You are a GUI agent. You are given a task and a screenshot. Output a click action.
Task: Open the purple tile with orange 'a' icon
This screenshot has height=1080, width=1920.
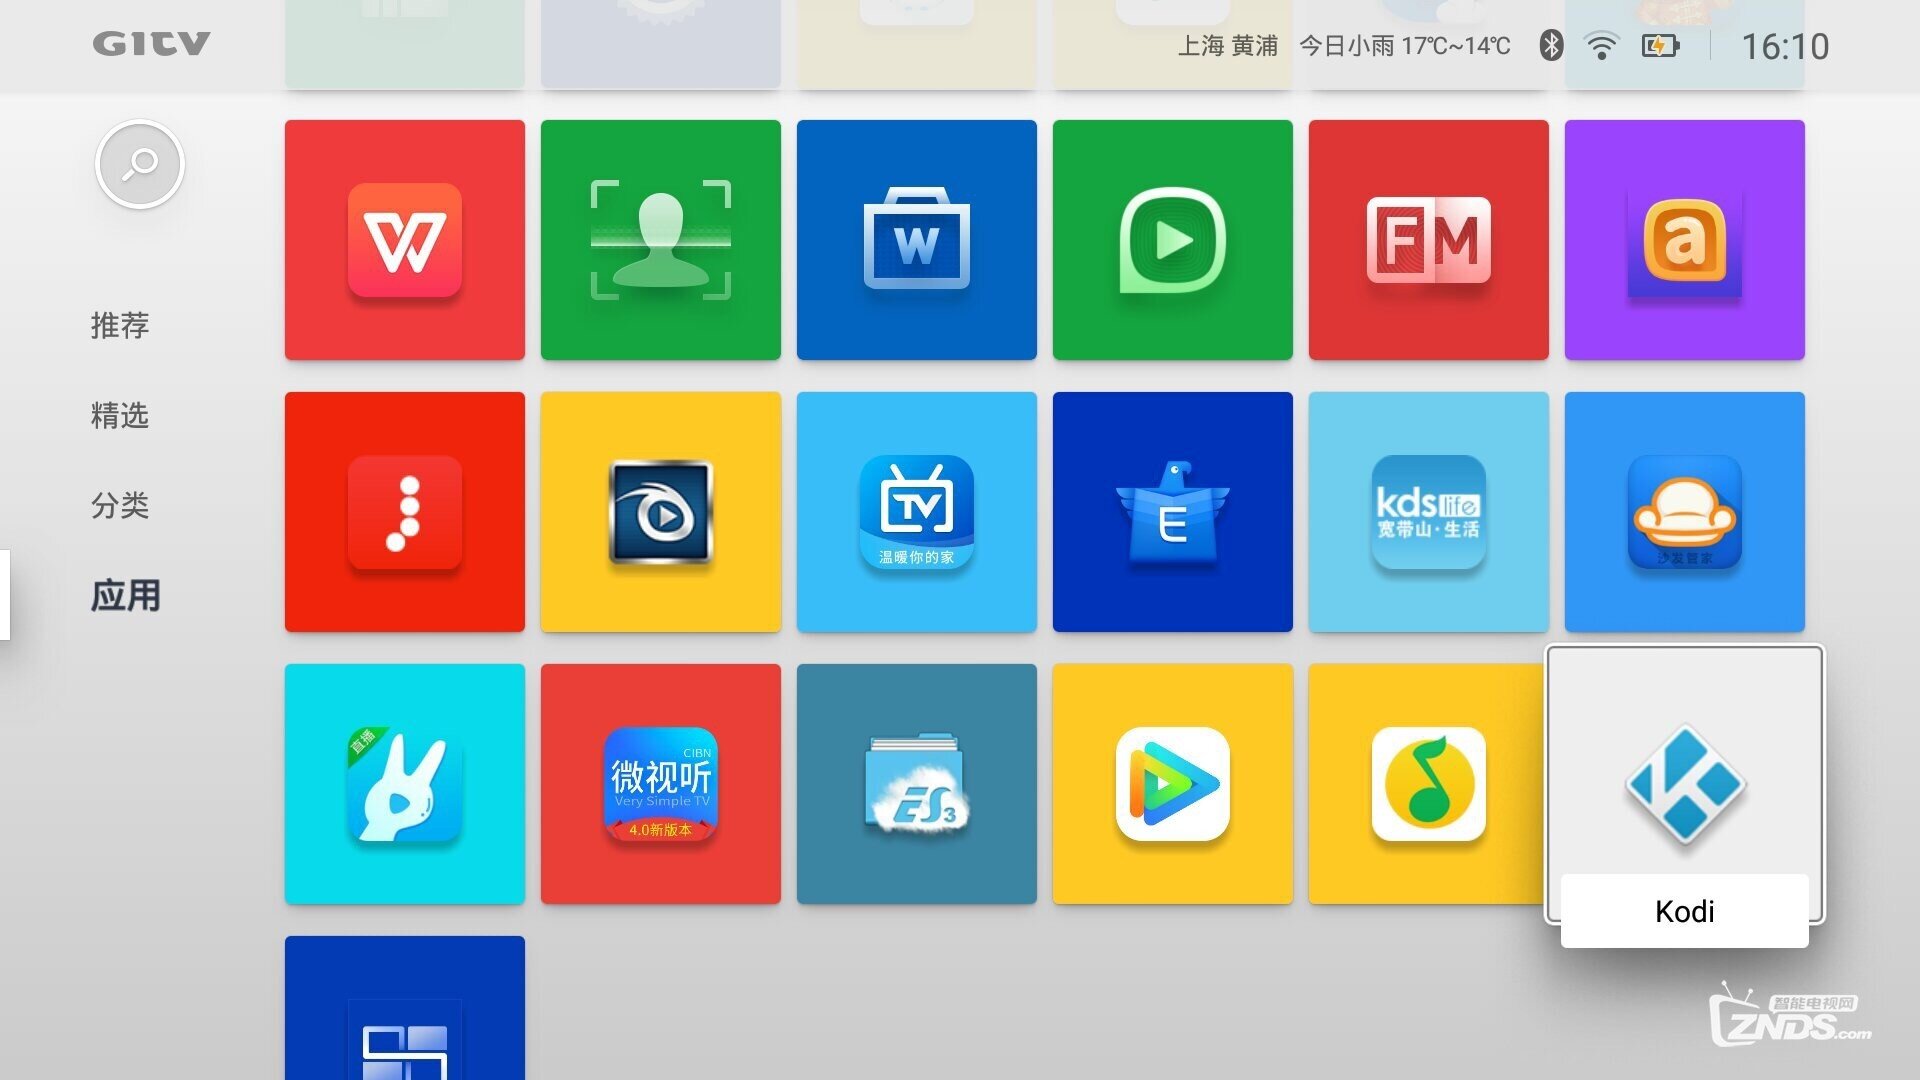(x=1684, y=240)
